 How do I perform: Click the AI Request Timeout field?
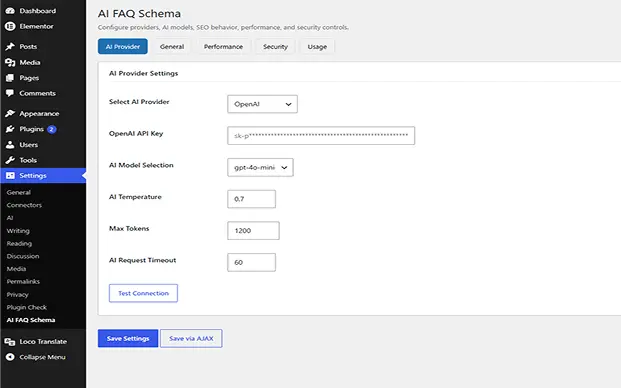pos(251,262)
